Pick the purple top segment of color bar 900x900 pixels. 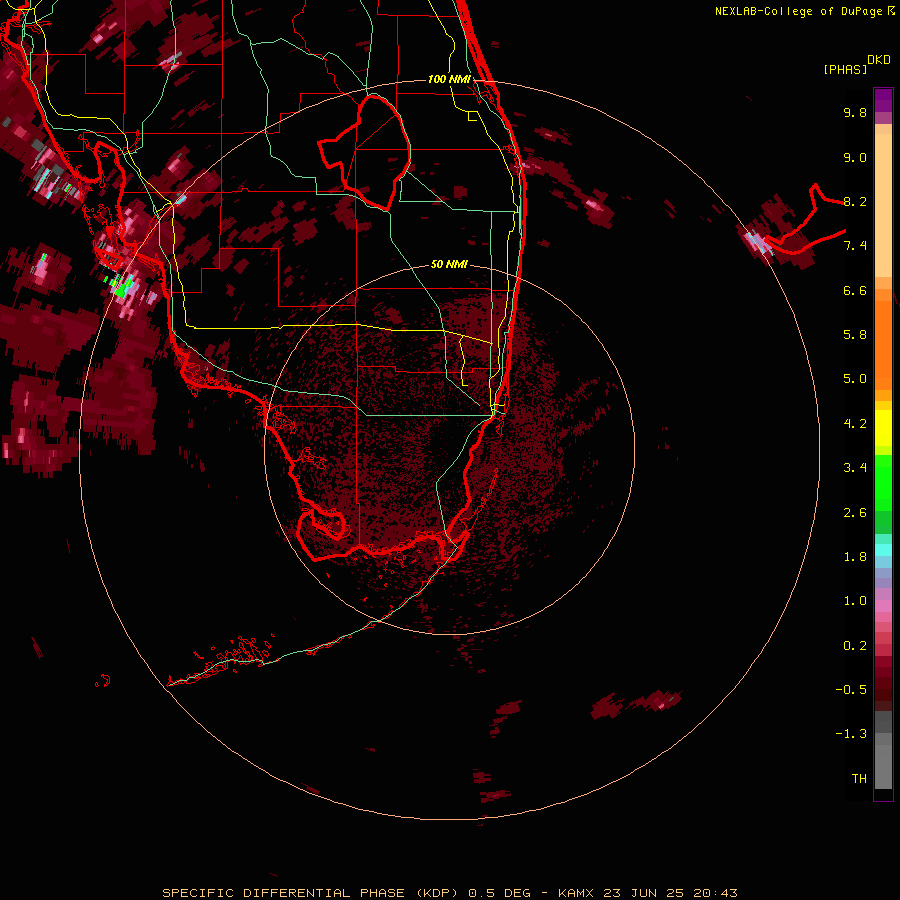[883, 100]
